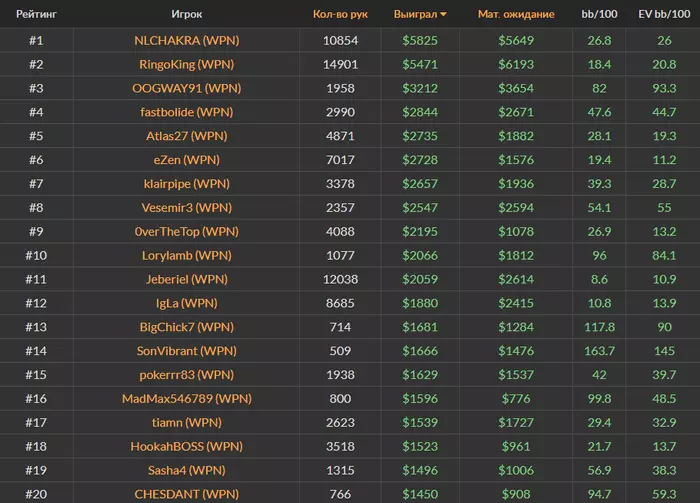Open player NLCHAKRA (WPN) profile
The image size is (700, 503).
pyautogui.click(x=187, y=40)
